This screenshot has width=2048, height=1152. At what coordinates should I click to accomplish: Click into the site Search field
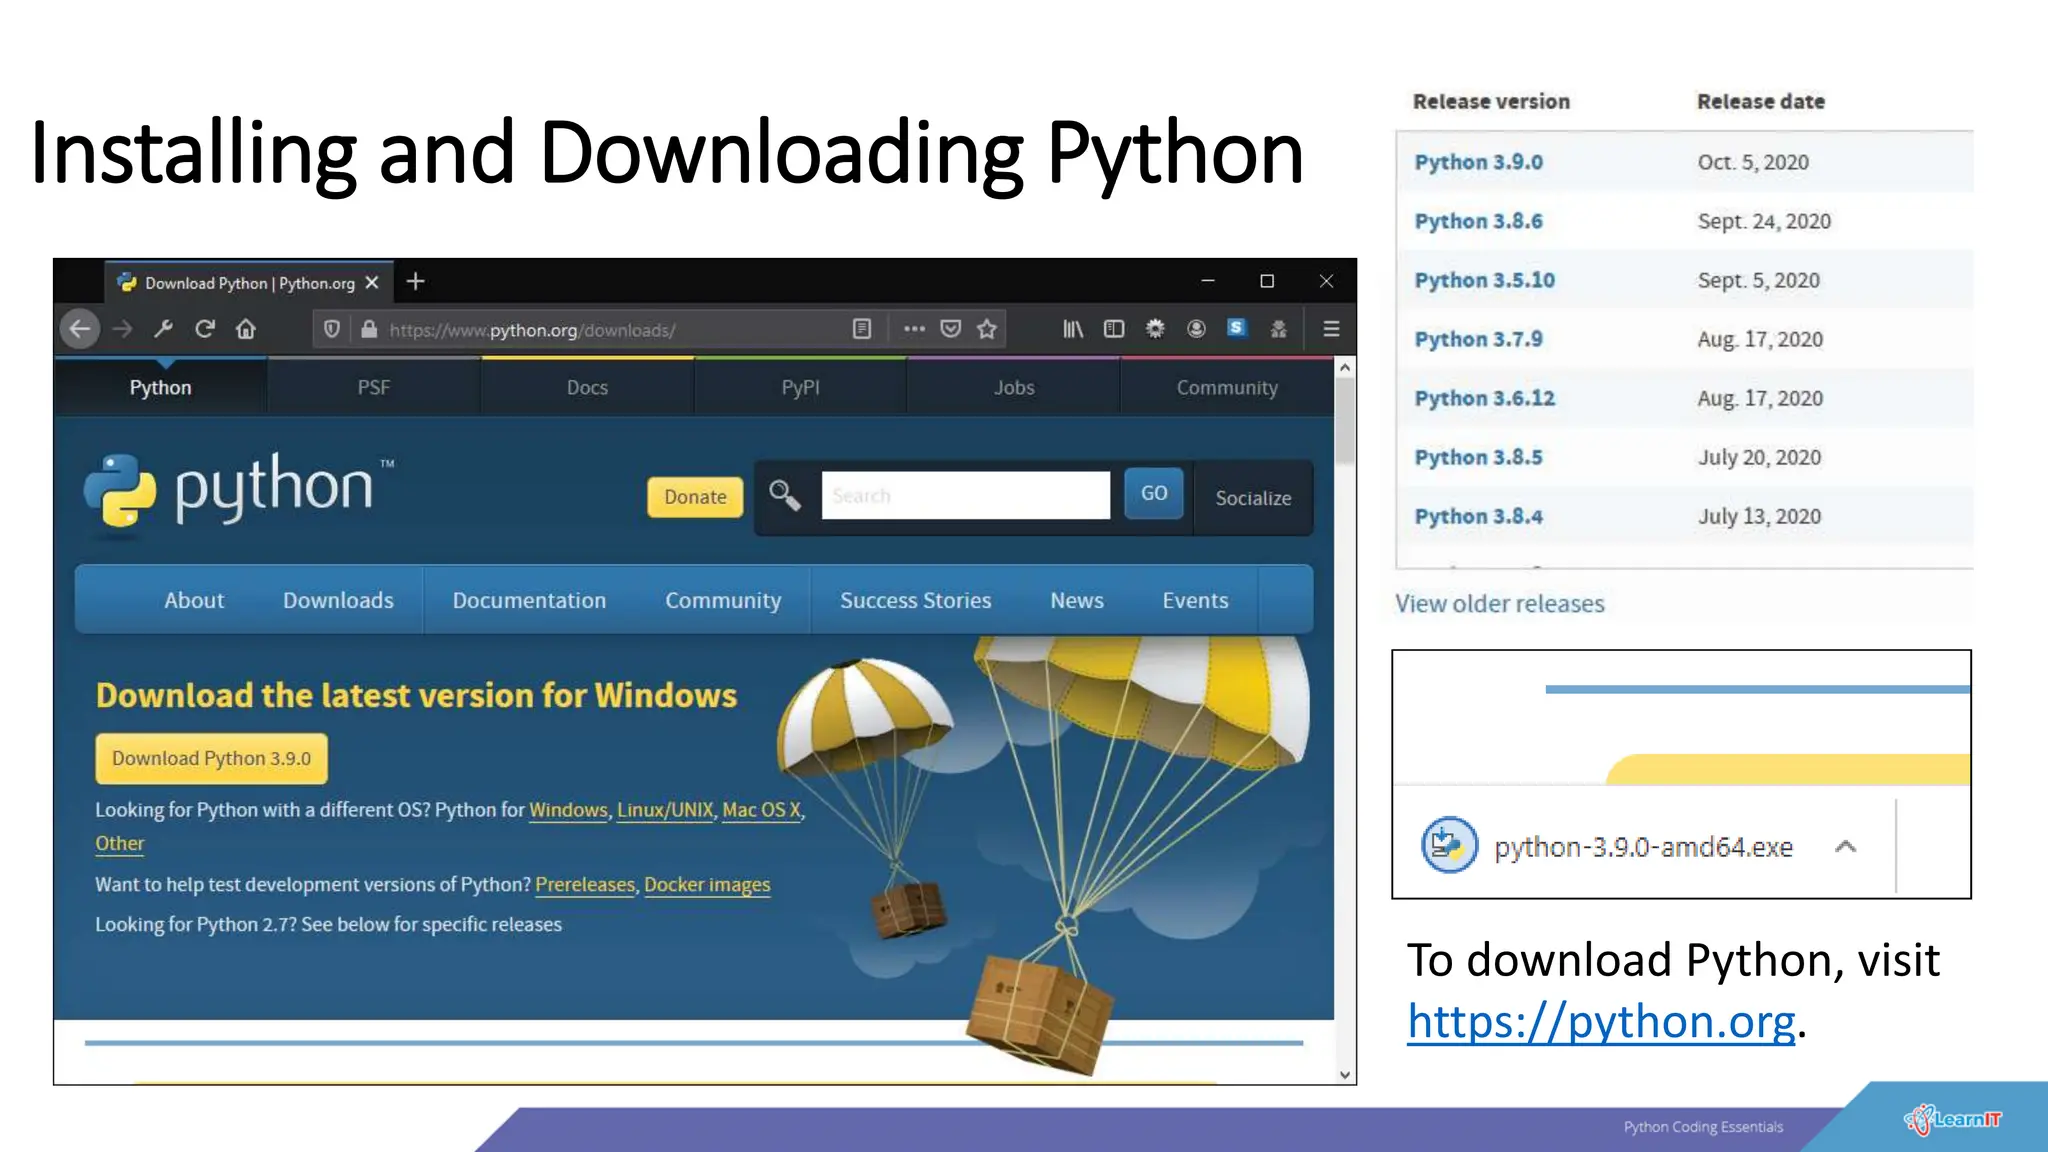pos(965,496)
